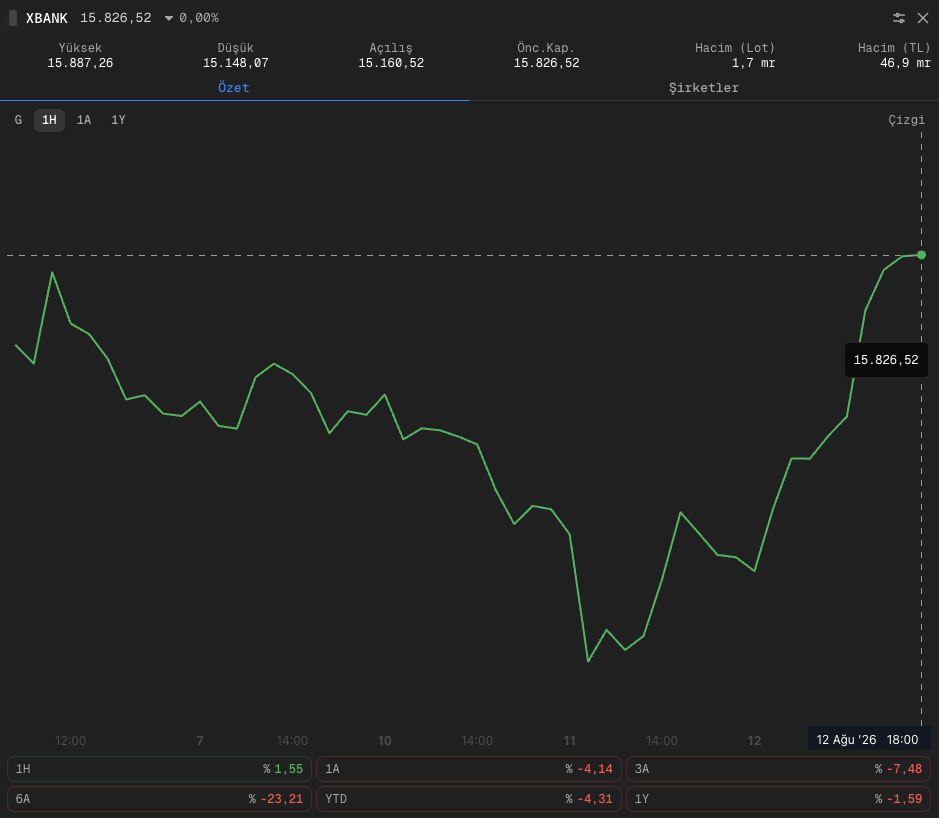Open the chart settings sliders icon
The height and width of the screenshot is (818, 939).
[898, 18]
